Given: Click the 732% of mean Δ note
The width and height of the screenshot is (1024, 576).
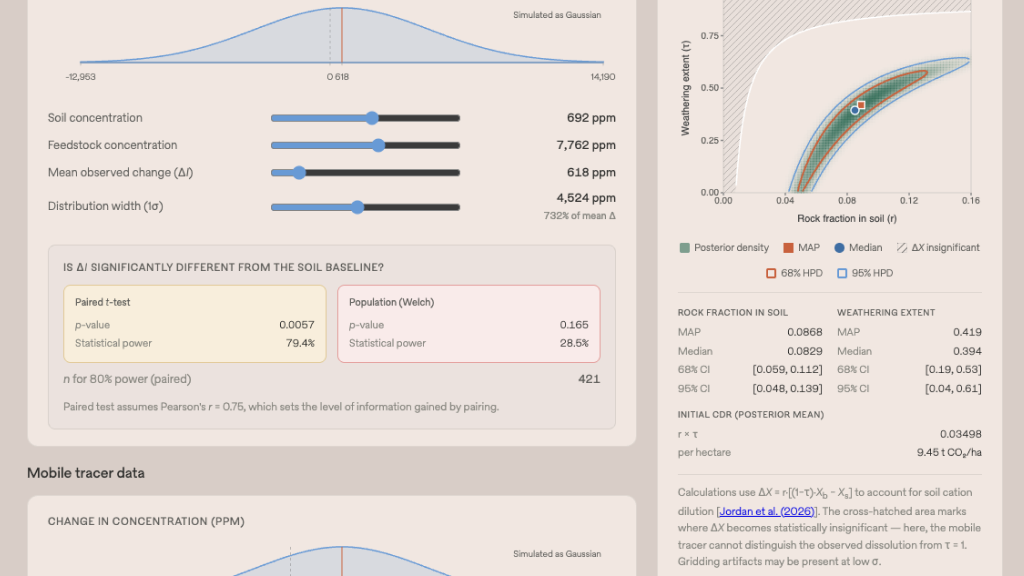Looking at the screenshot, I should (x=579, y=216).
